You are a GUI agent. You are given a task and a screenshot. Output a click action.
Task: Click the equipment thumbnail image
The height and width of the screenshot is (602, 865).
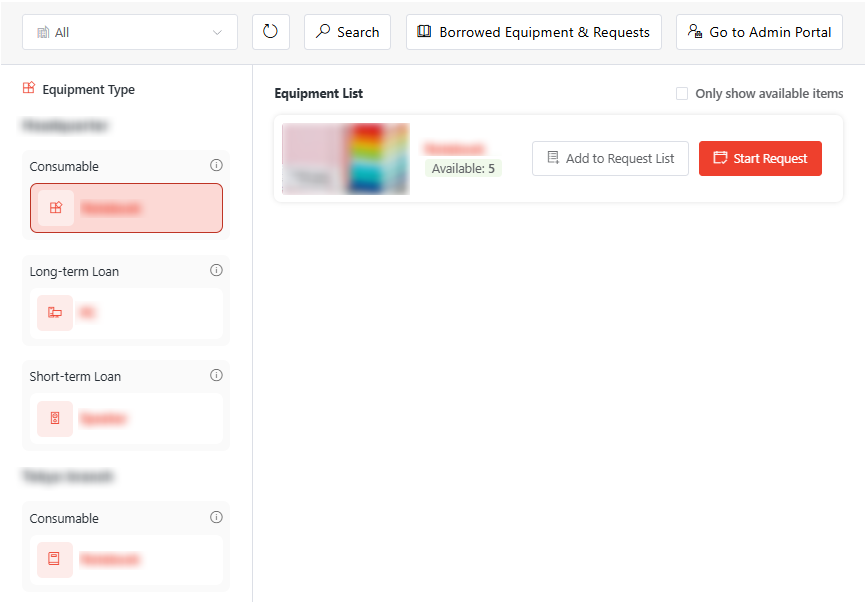[x=346, y=158]
